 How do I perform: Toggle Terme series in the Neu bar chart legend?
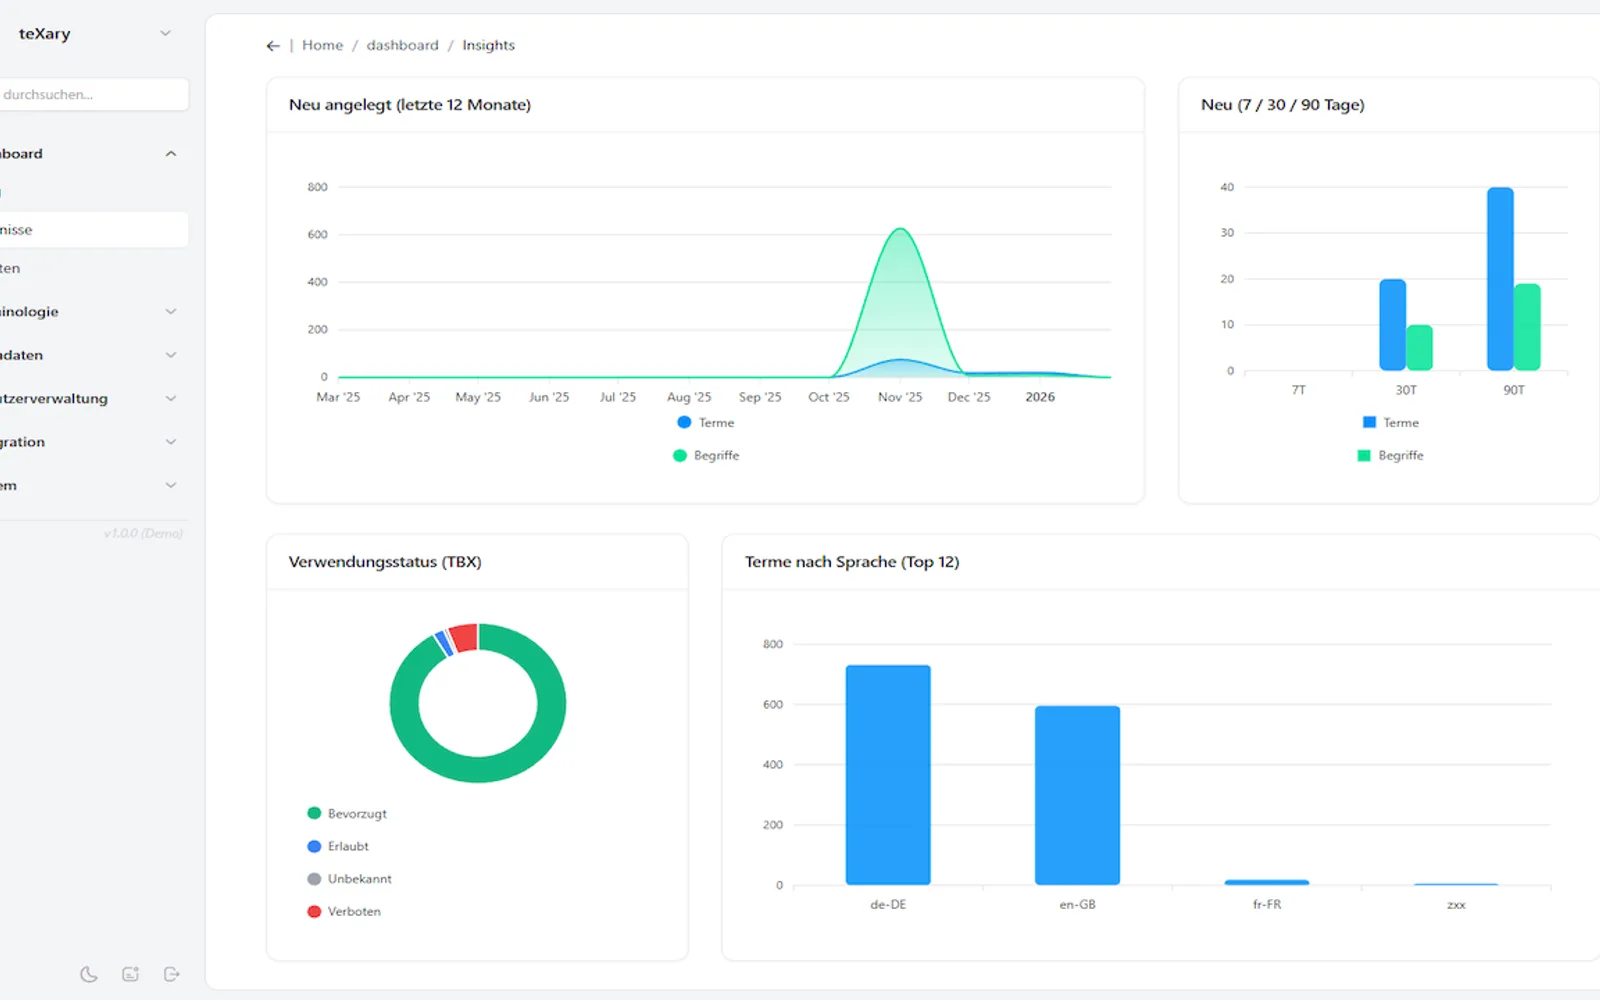click(x=1391, y=423)
